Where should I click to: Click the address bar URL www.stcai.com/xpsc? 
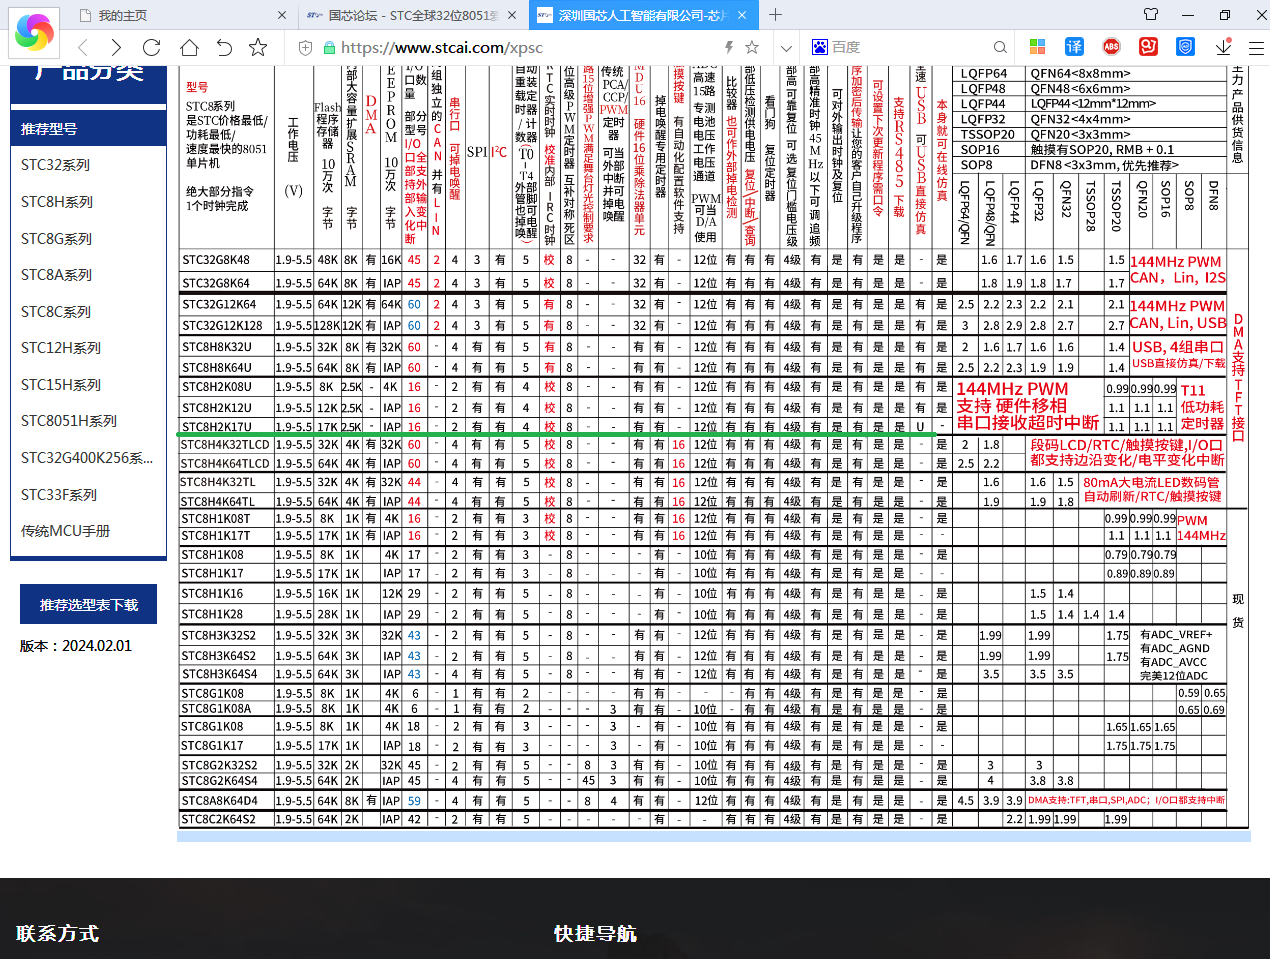point(442,47)
